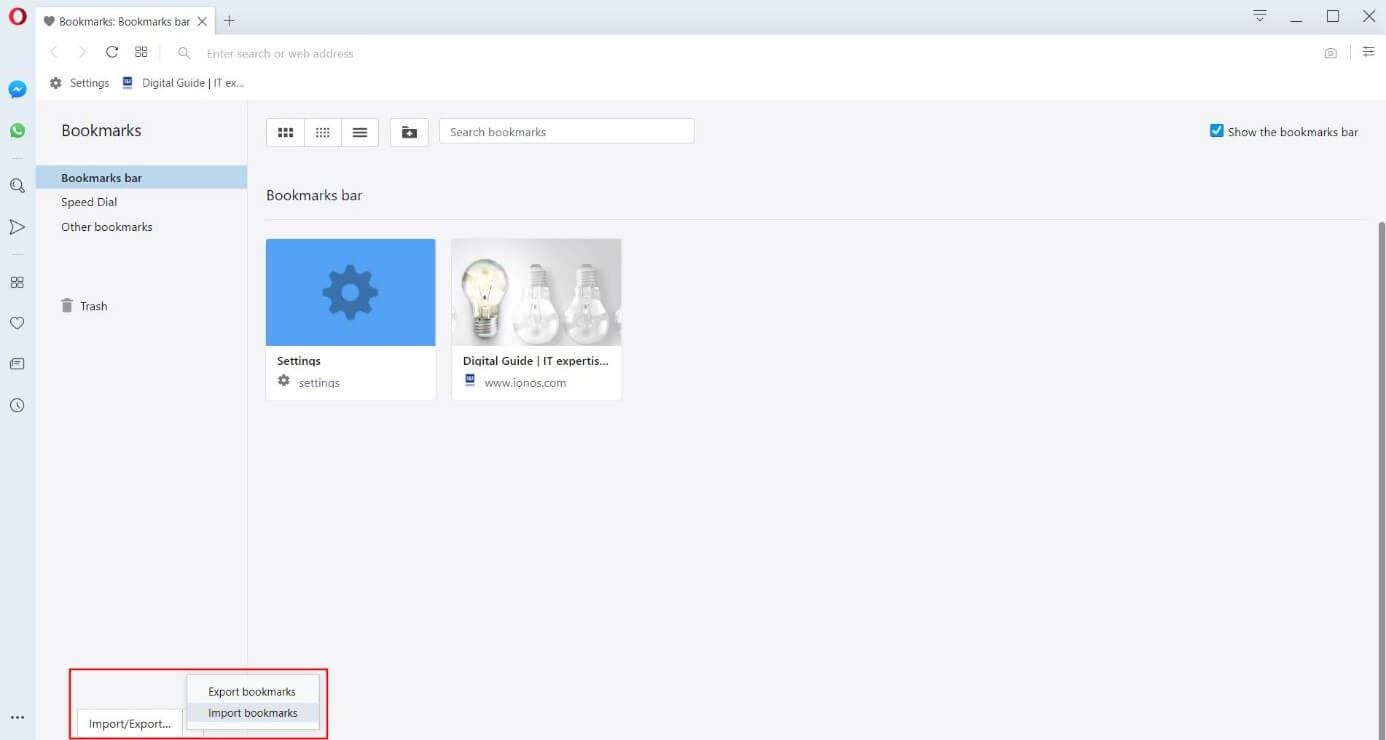Image resolution: width=1386 pixels, height=740 pixels.
Task: Open Facebook Messenger from the sidebar
Action: (17, 89)
